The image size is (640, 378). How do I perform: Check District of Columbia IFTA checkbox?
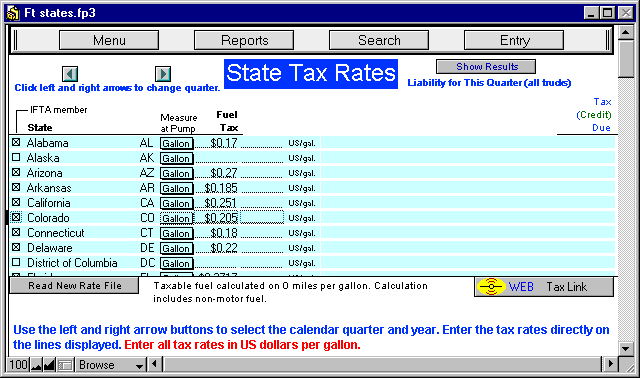coord(16,262)
